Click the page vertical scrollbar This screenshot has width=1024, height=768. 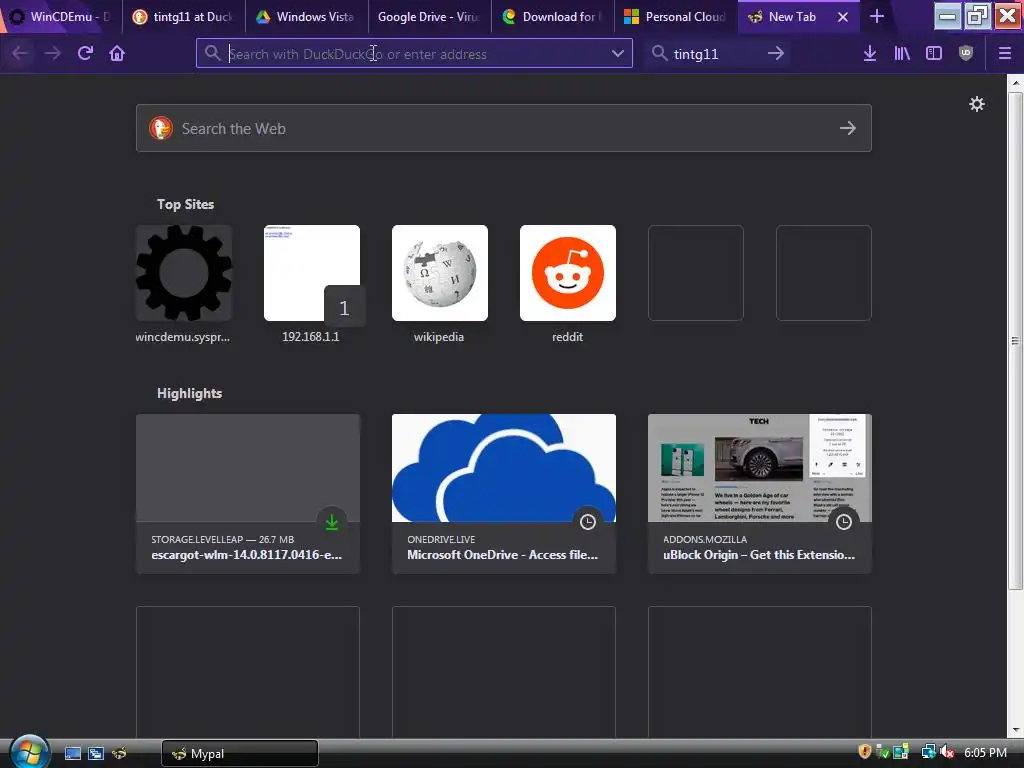(x=1015, y=340)
